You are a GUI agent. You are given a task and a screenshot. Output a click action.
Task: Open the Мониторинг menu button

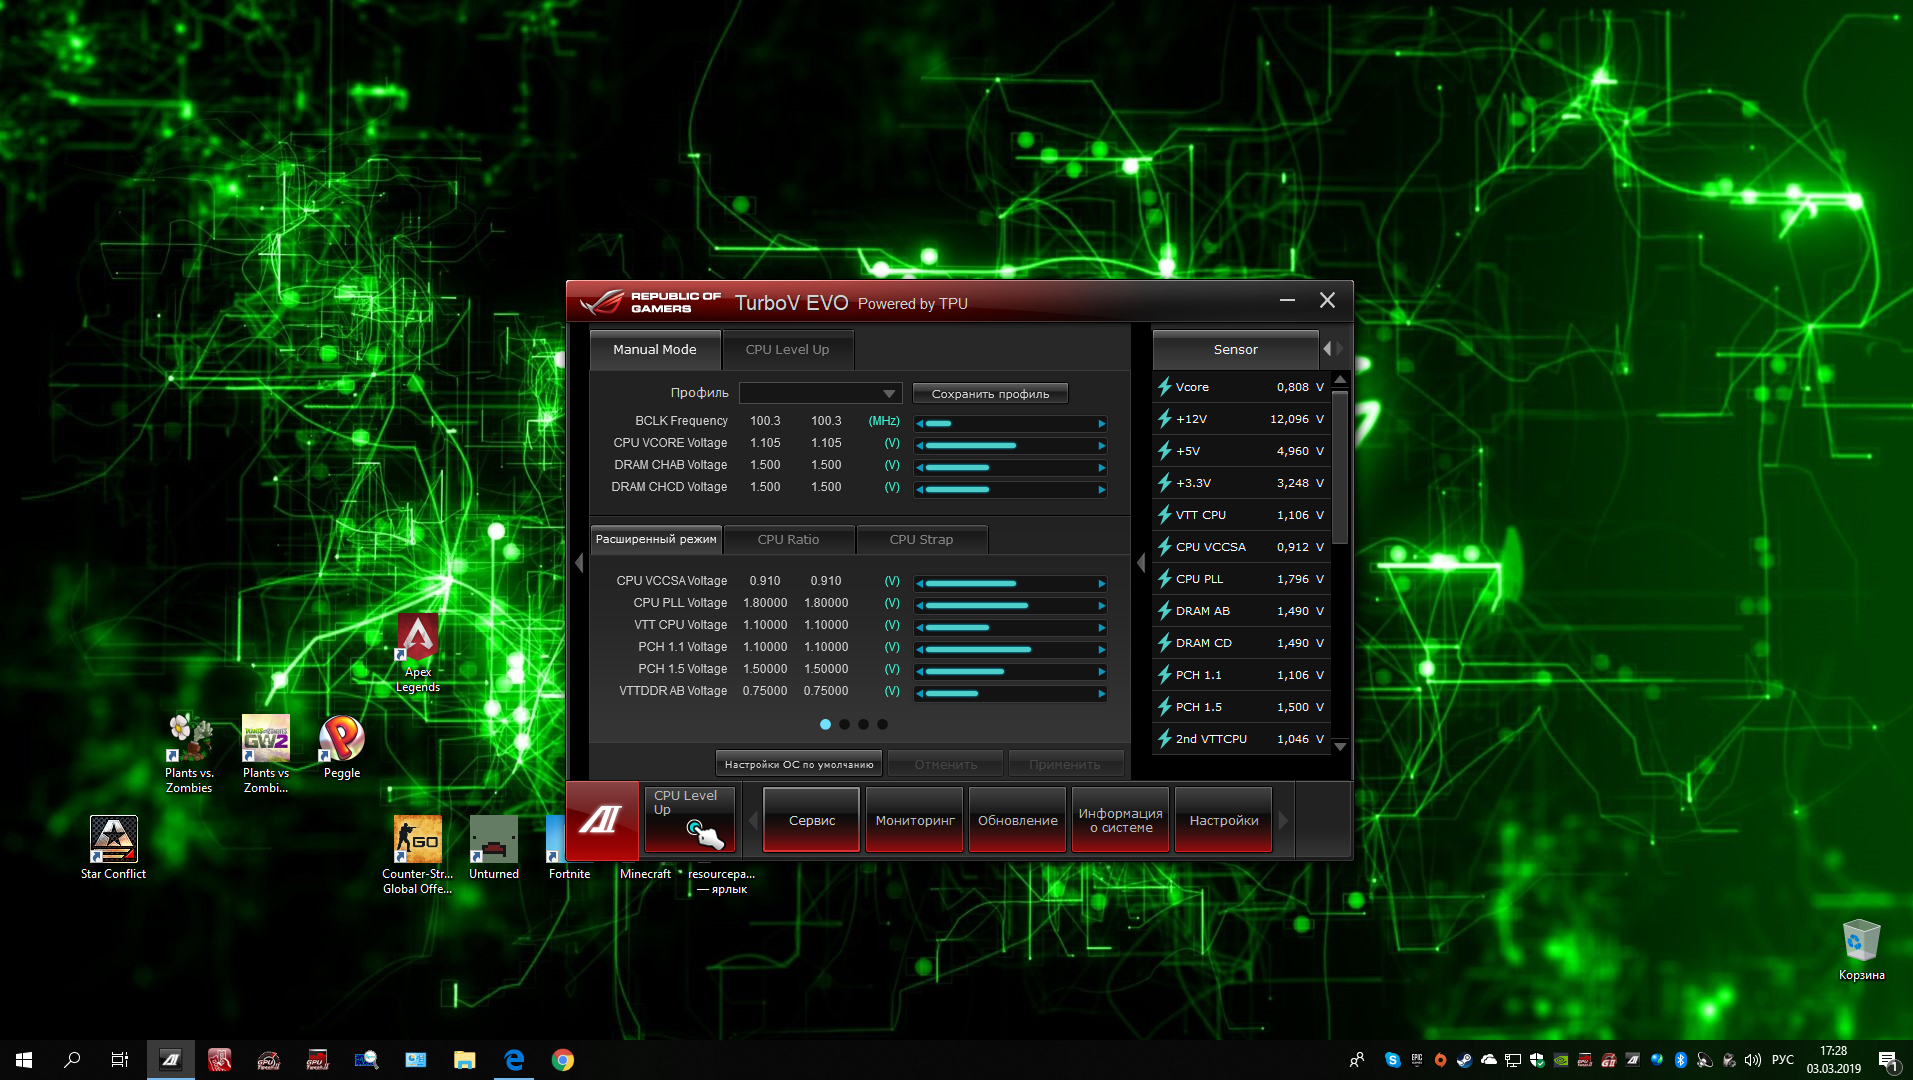point(914,820)
